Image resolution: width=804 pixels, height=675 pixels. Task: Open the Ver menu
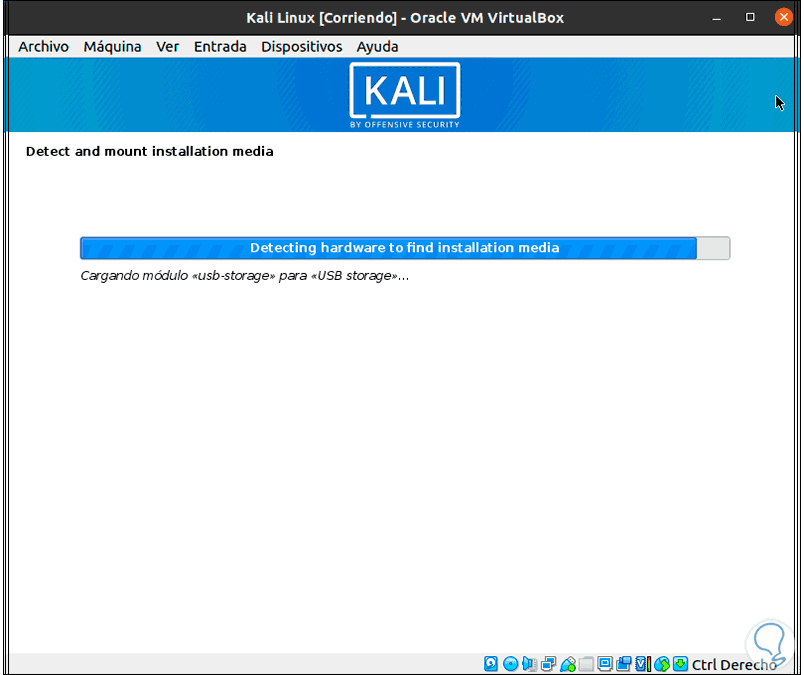coord(168,47)
